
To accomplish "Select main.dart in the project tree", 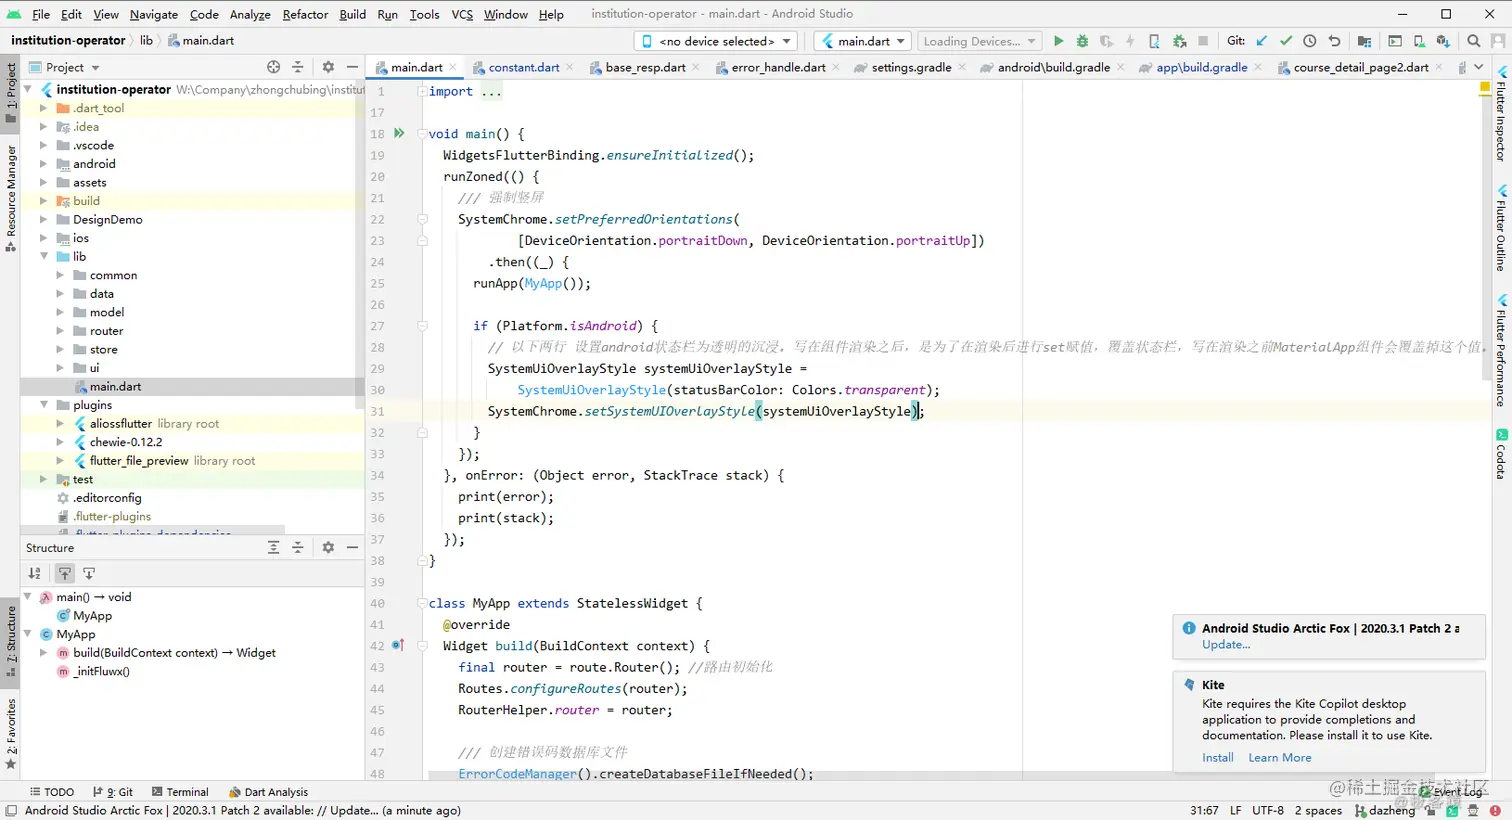I will (x=115, y=387).
